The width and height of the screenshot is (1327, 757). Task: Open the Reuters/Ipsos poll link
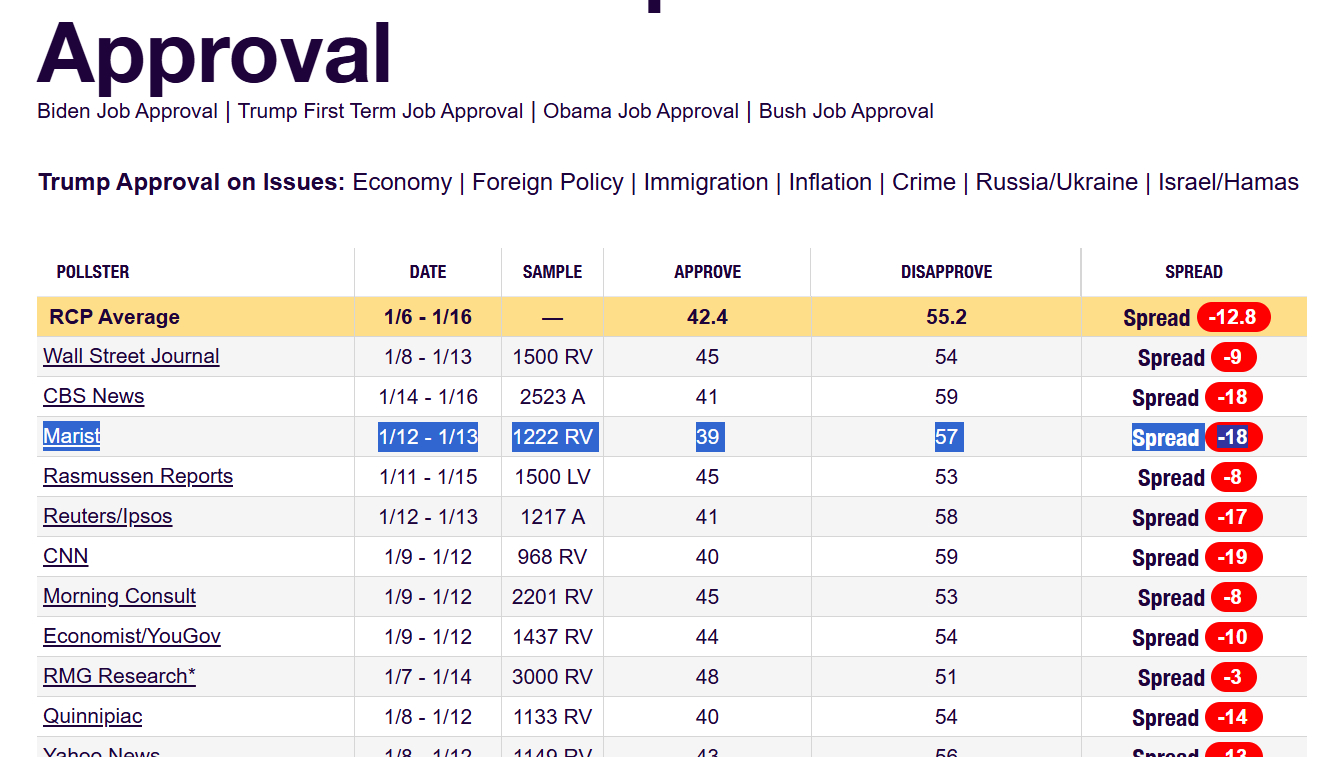(107, 516)
